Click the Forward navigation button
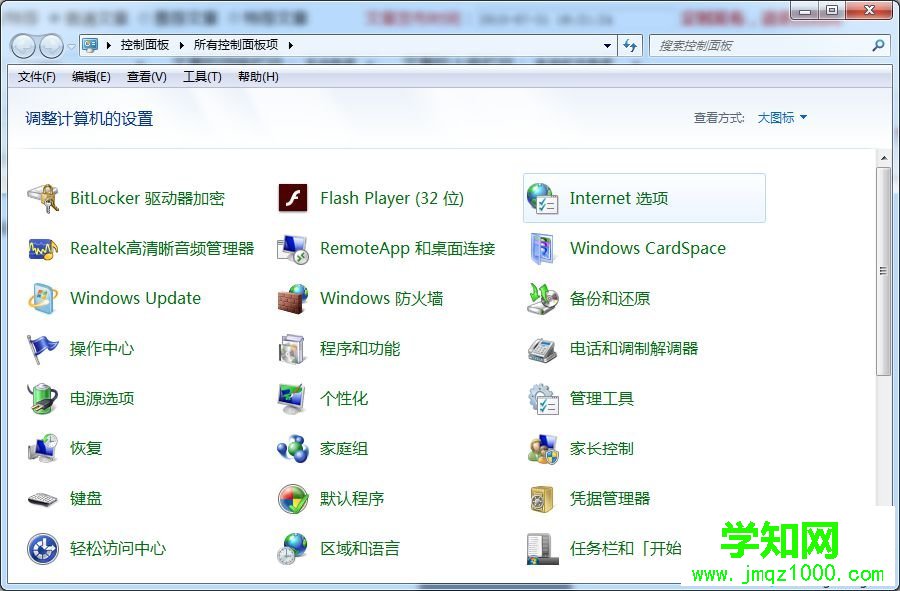Viewport: 900px width, 591px height. click(52, 46)
